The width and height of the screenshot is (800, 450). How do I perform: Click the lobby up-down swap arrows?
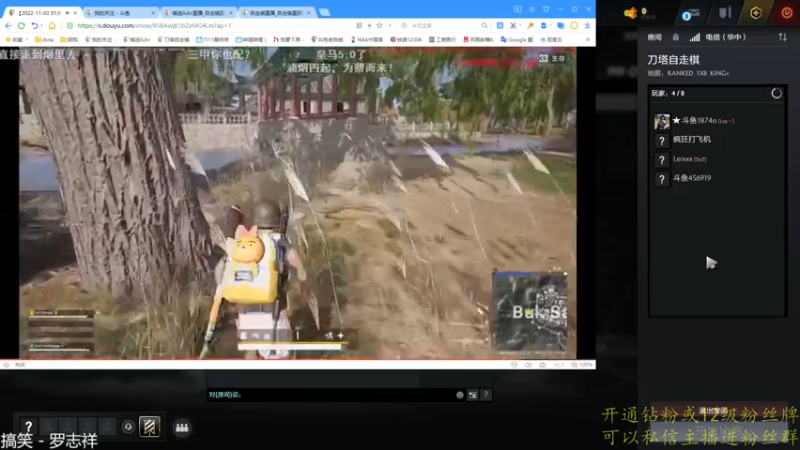pyautogui.click(x=782, y=37)
